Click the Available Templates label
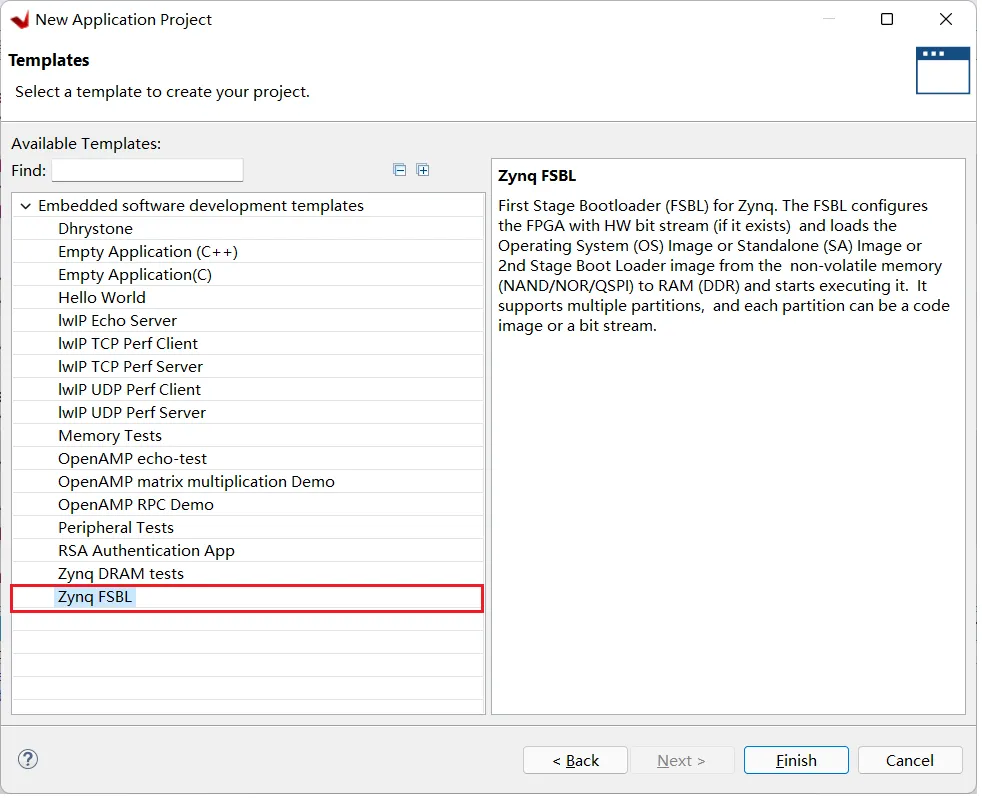The image size is (982, 798). [86, 144]
